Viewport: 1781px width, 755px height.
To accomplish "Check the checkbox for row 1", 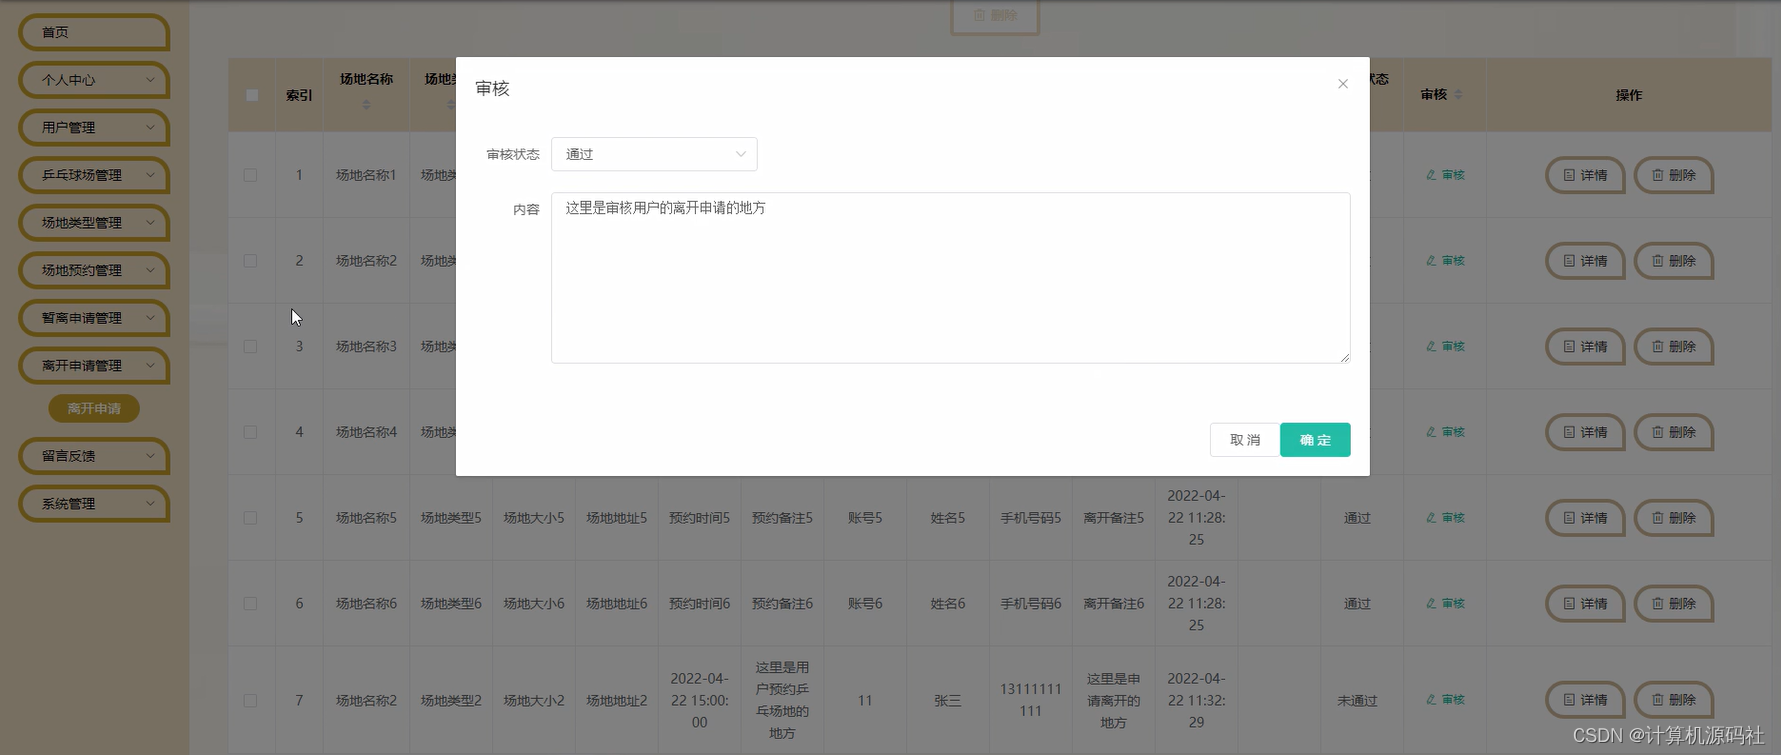I will pos(250,175).
